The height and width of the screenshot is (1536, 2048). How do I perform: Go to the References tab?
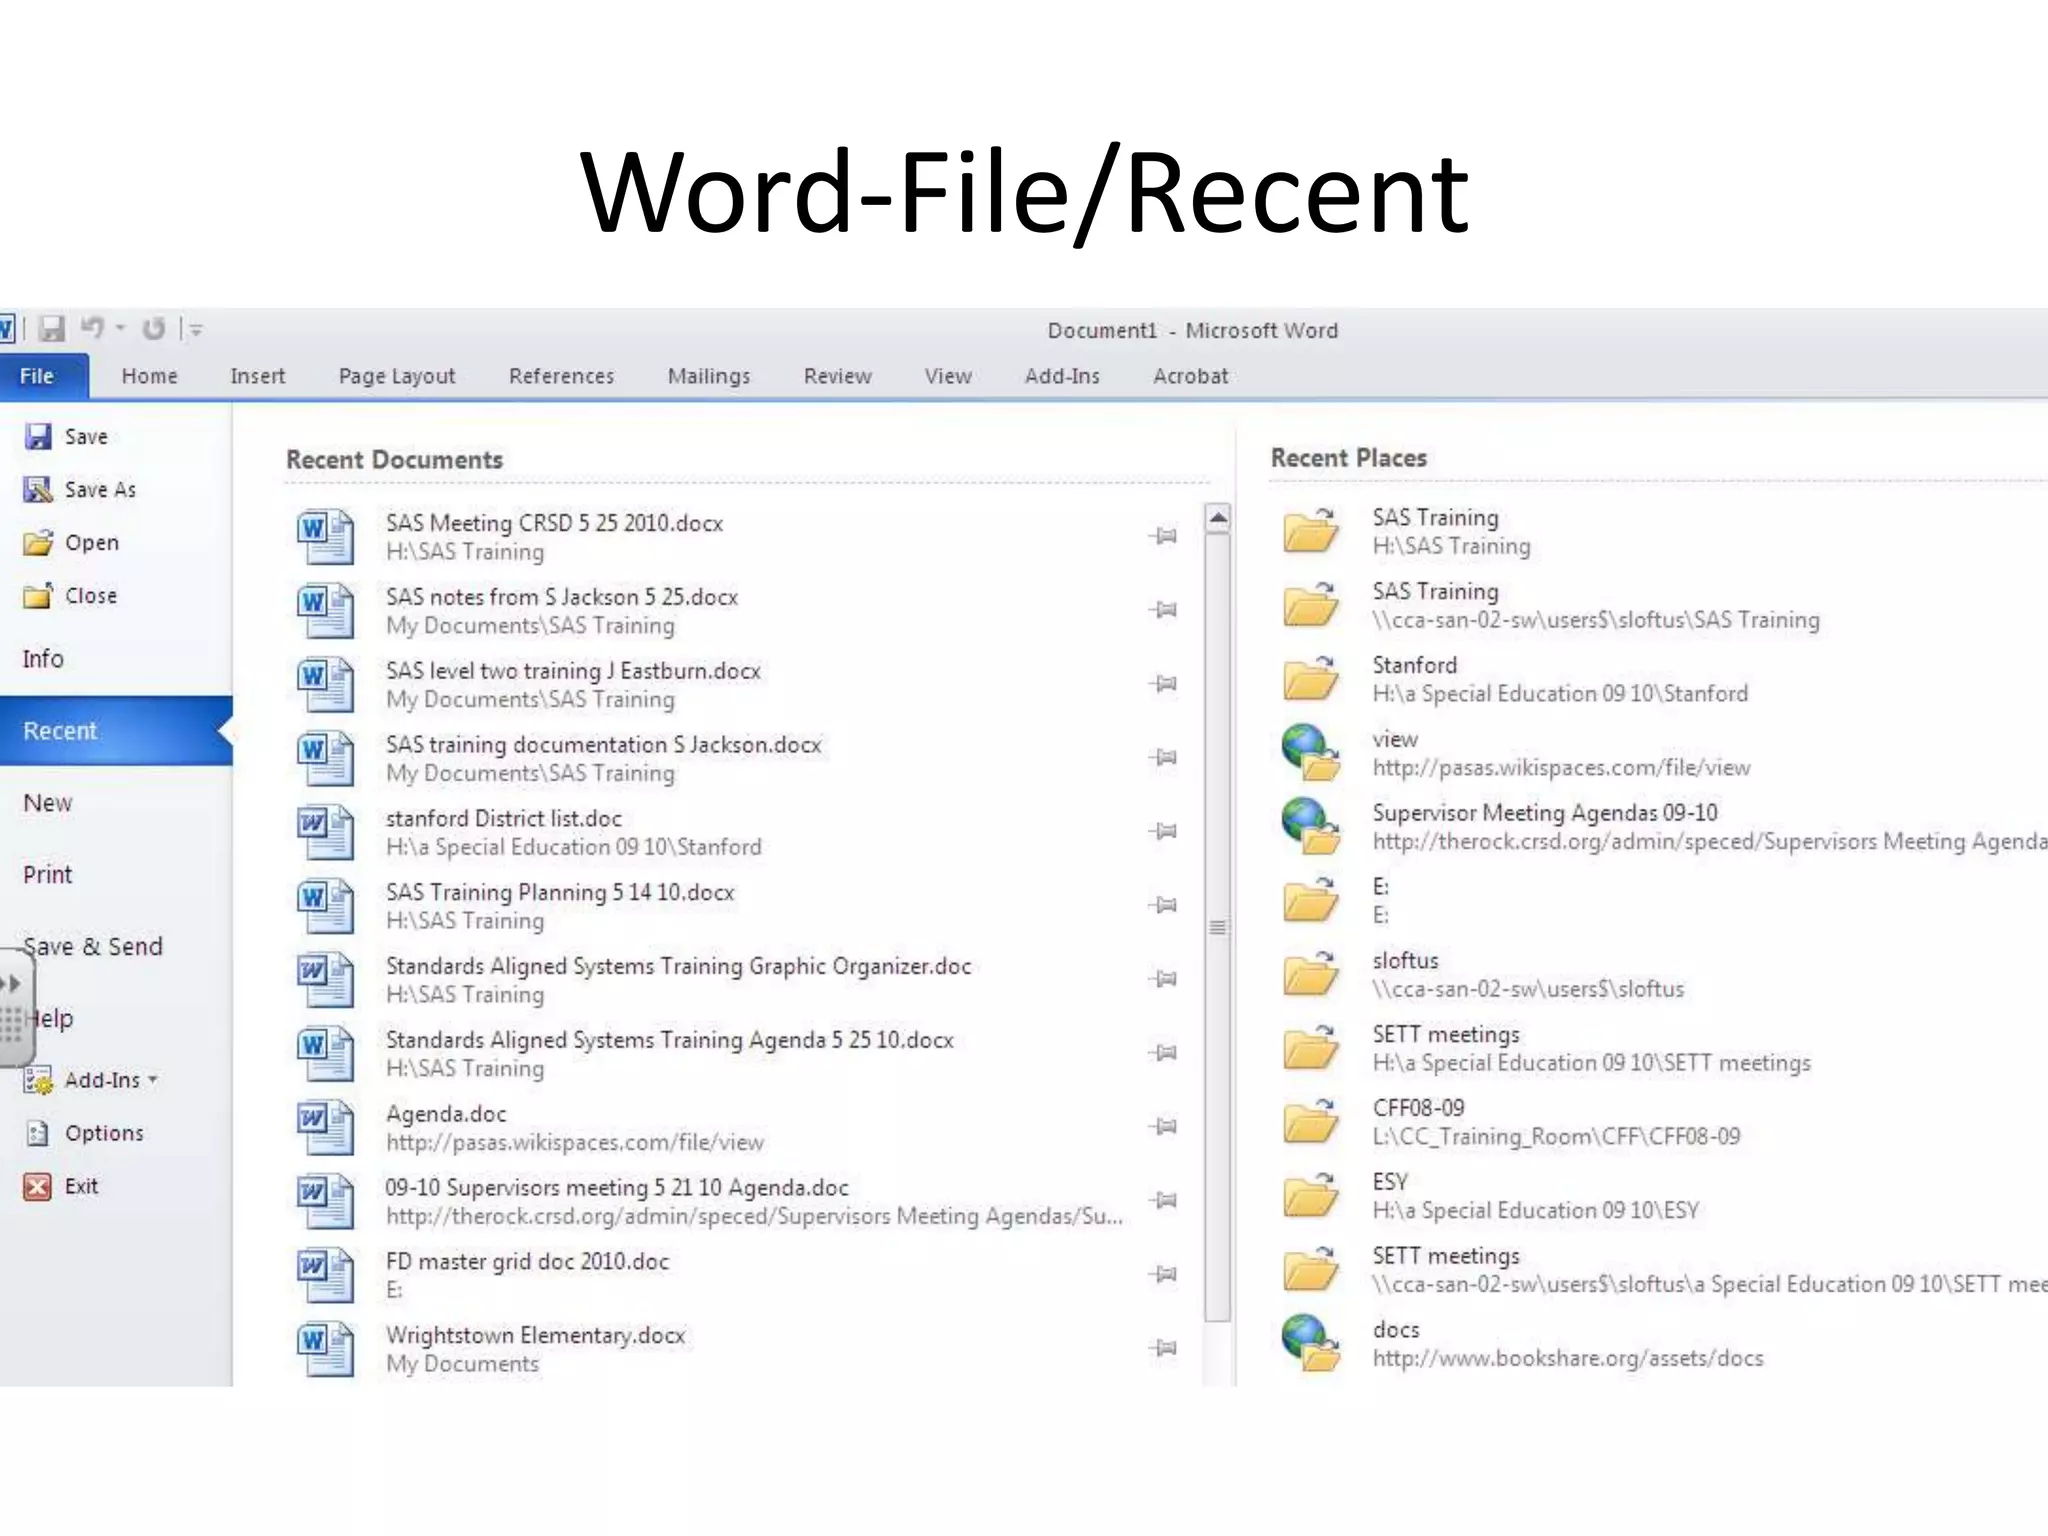[561, 376]
